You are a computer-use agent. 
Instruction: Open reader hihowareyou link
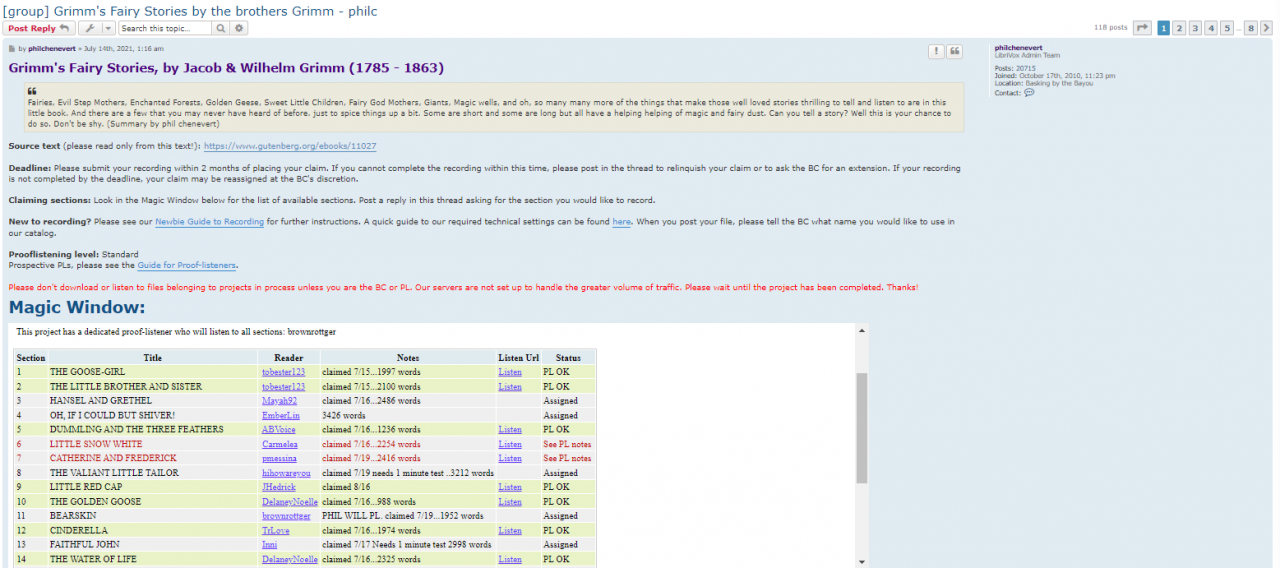click(286, 473)
